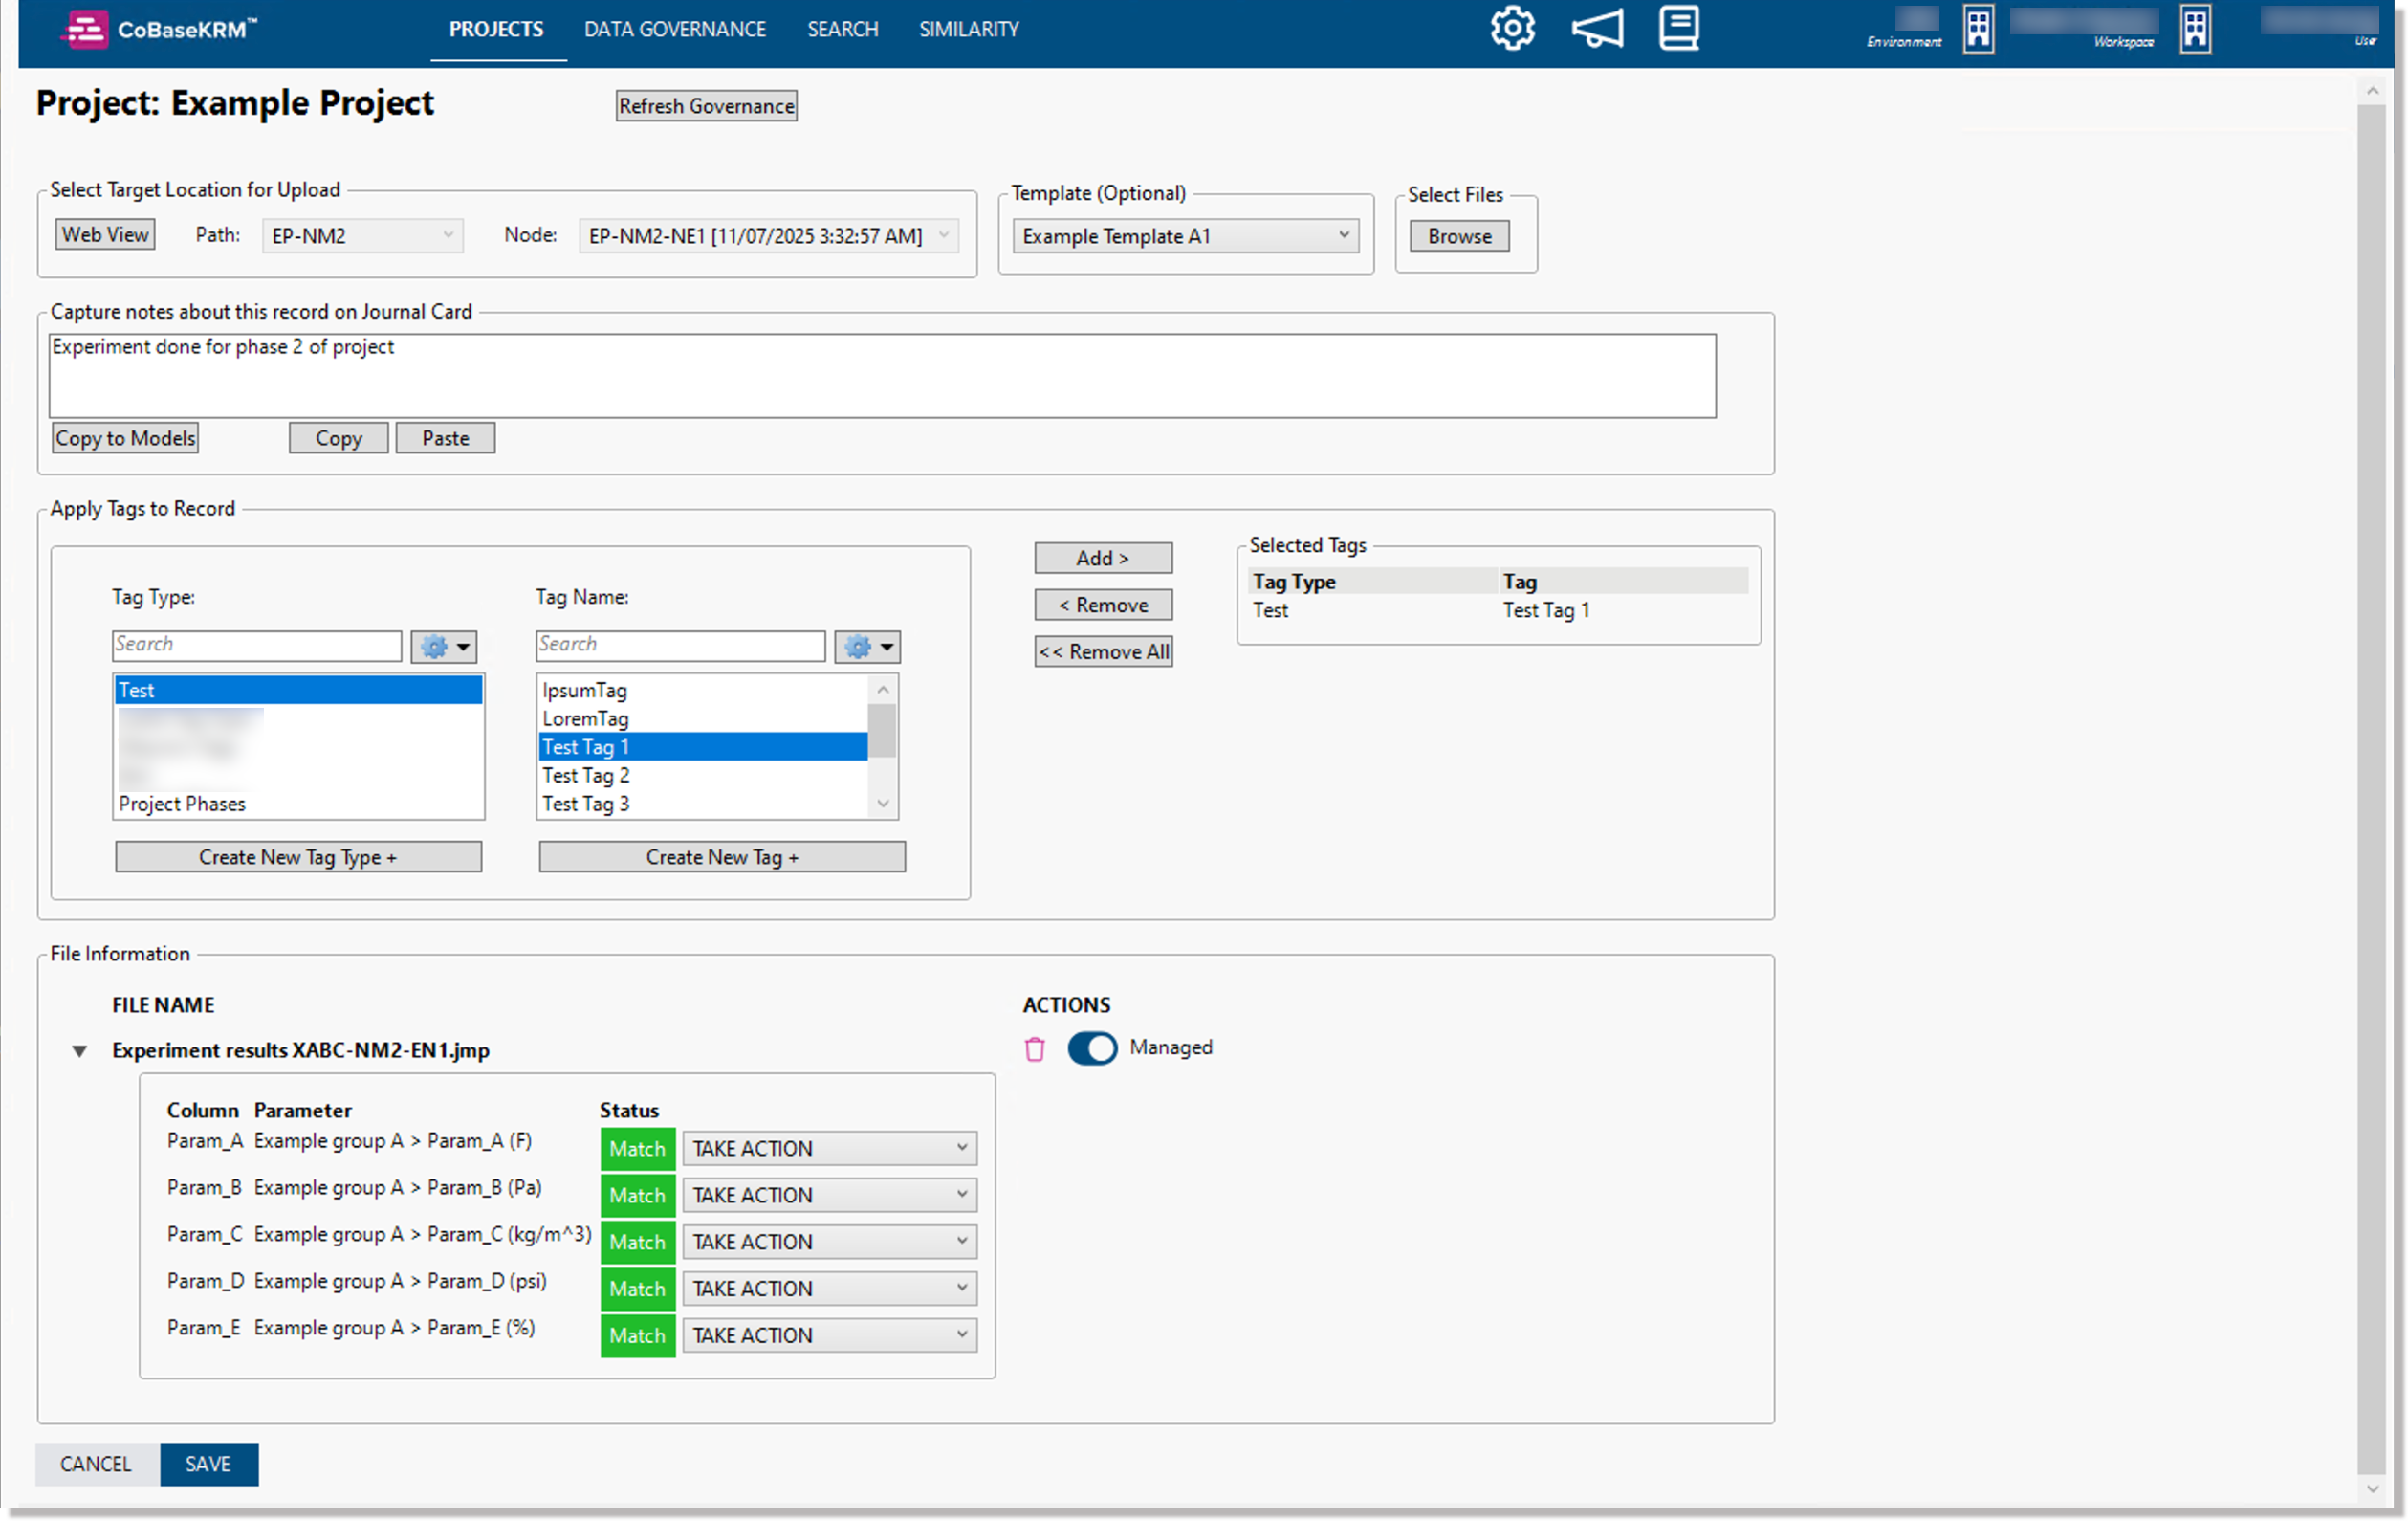2408x1521 pixels.
Task: Collapse the Experiment results file details
Action: coord(79,1050)
